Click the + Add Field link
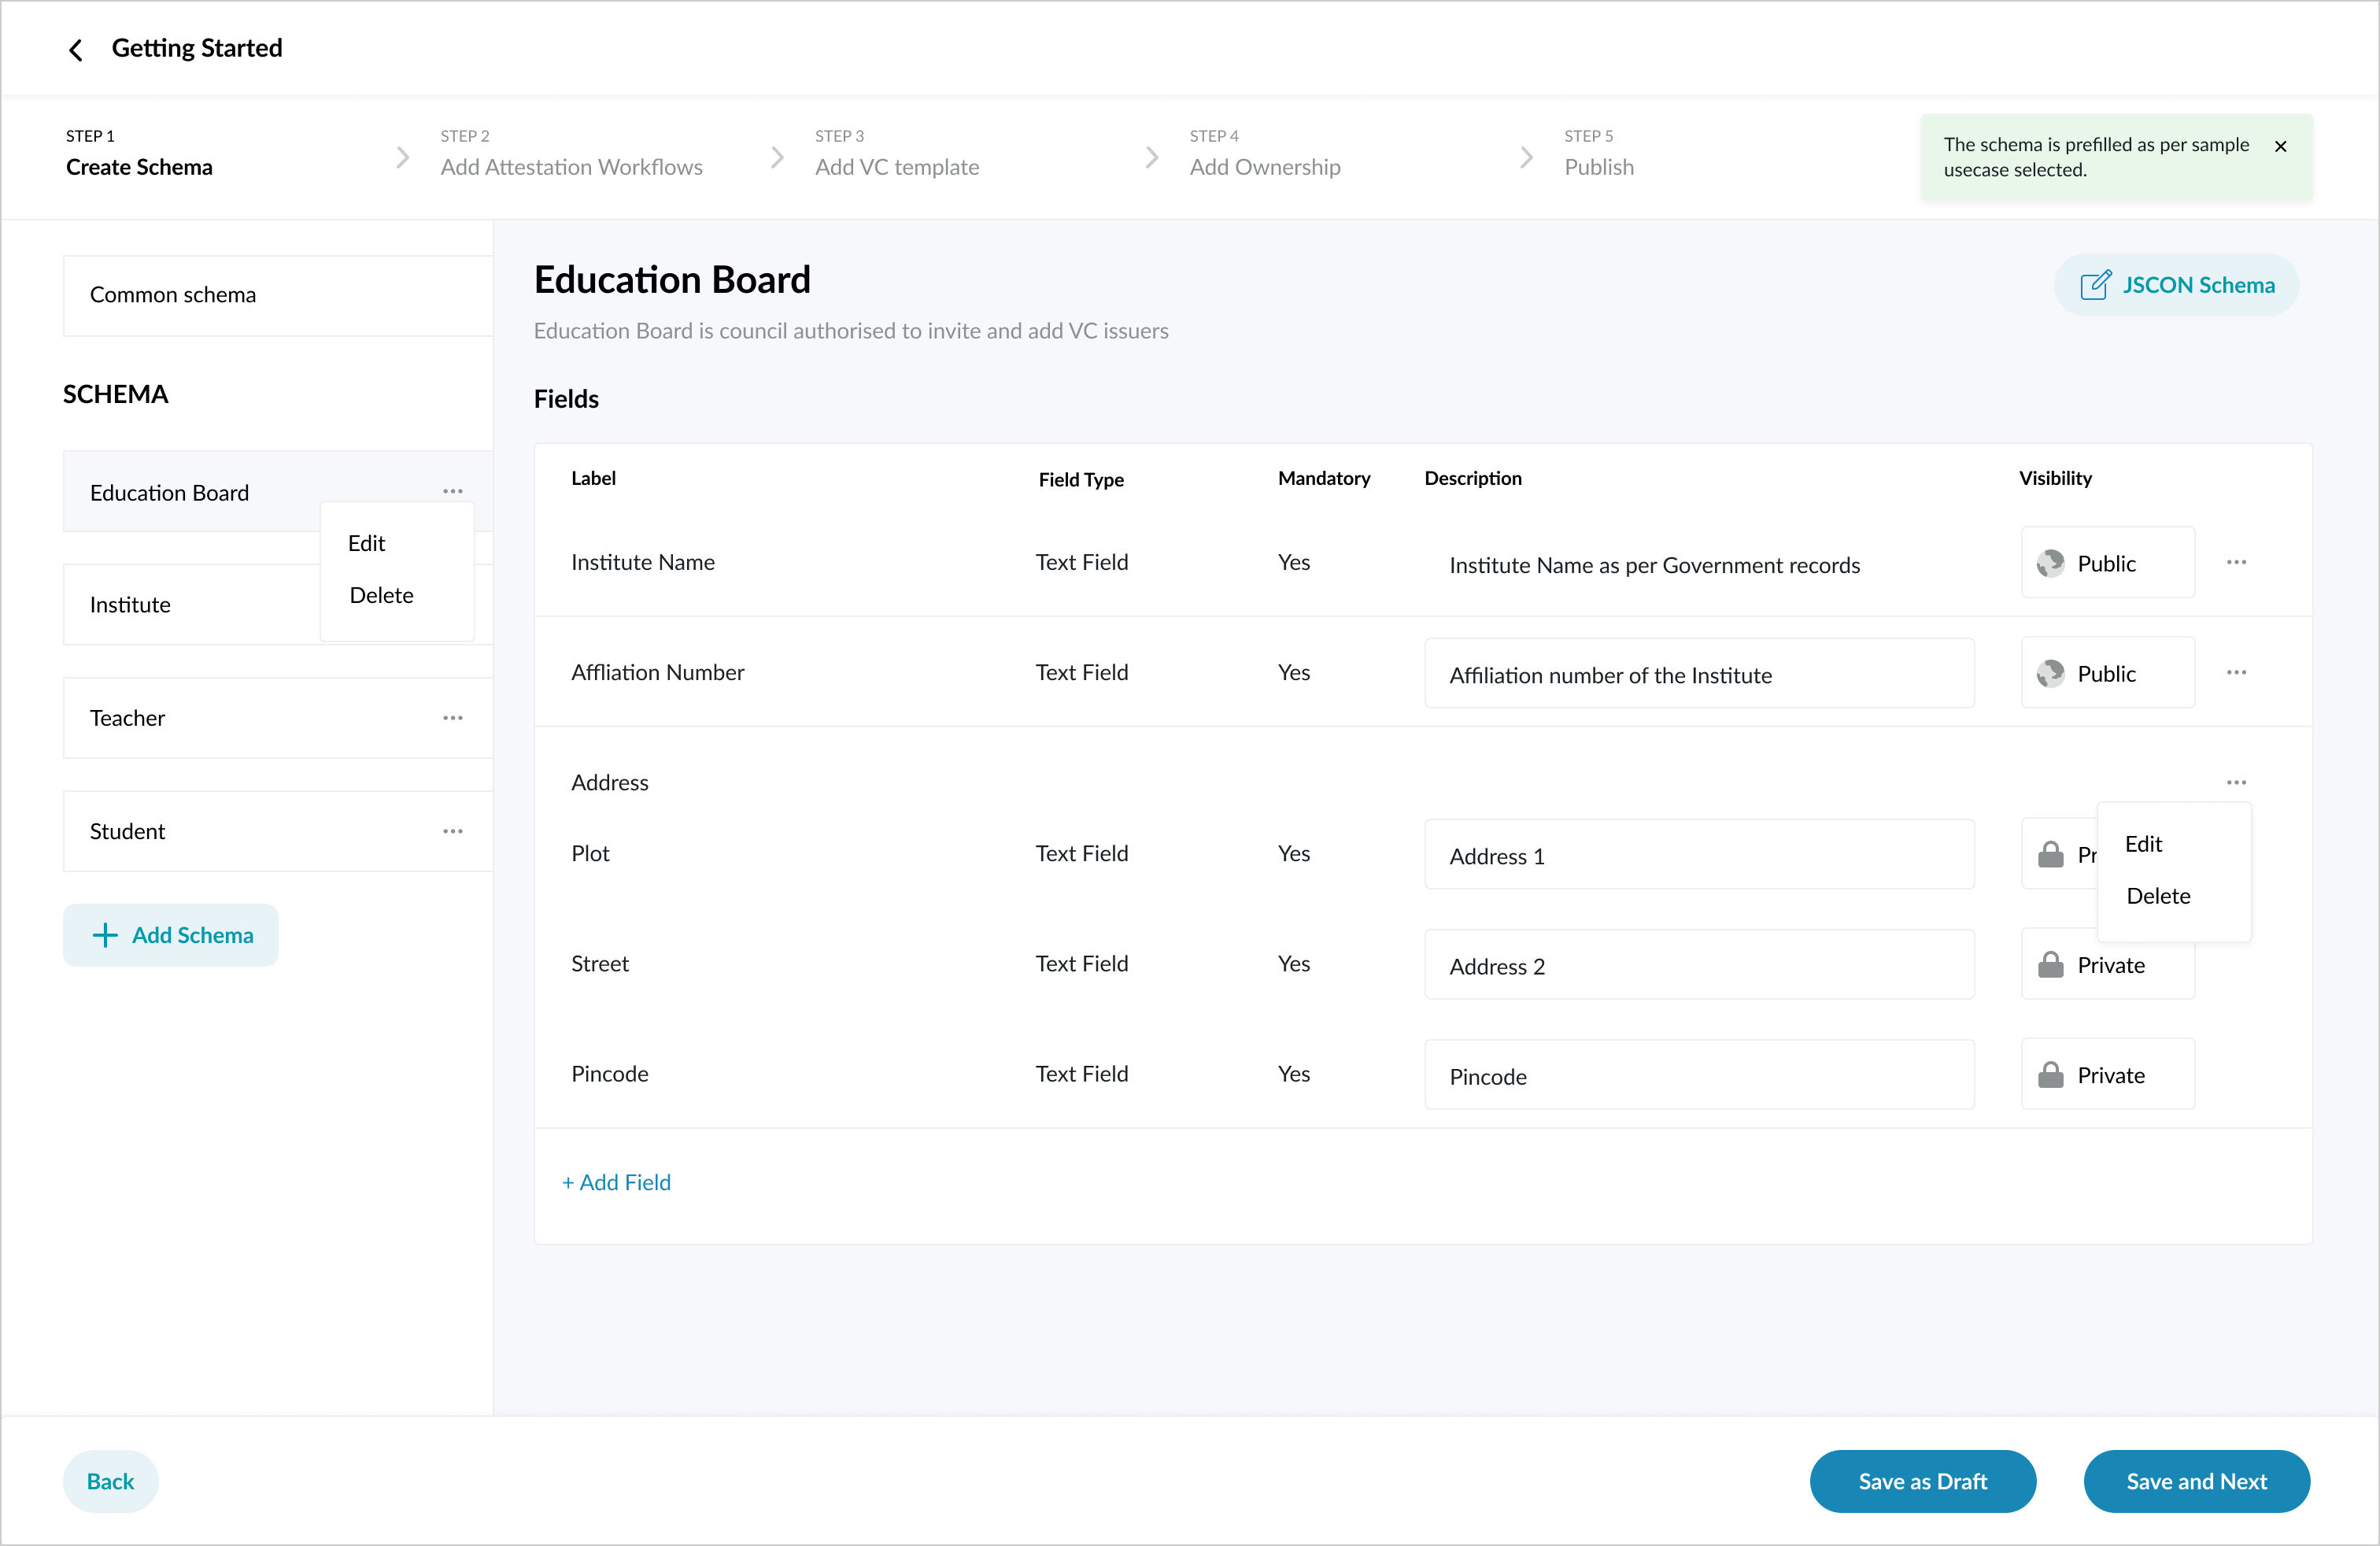Screen dimensions: 2380x1546 point(617,1182)
